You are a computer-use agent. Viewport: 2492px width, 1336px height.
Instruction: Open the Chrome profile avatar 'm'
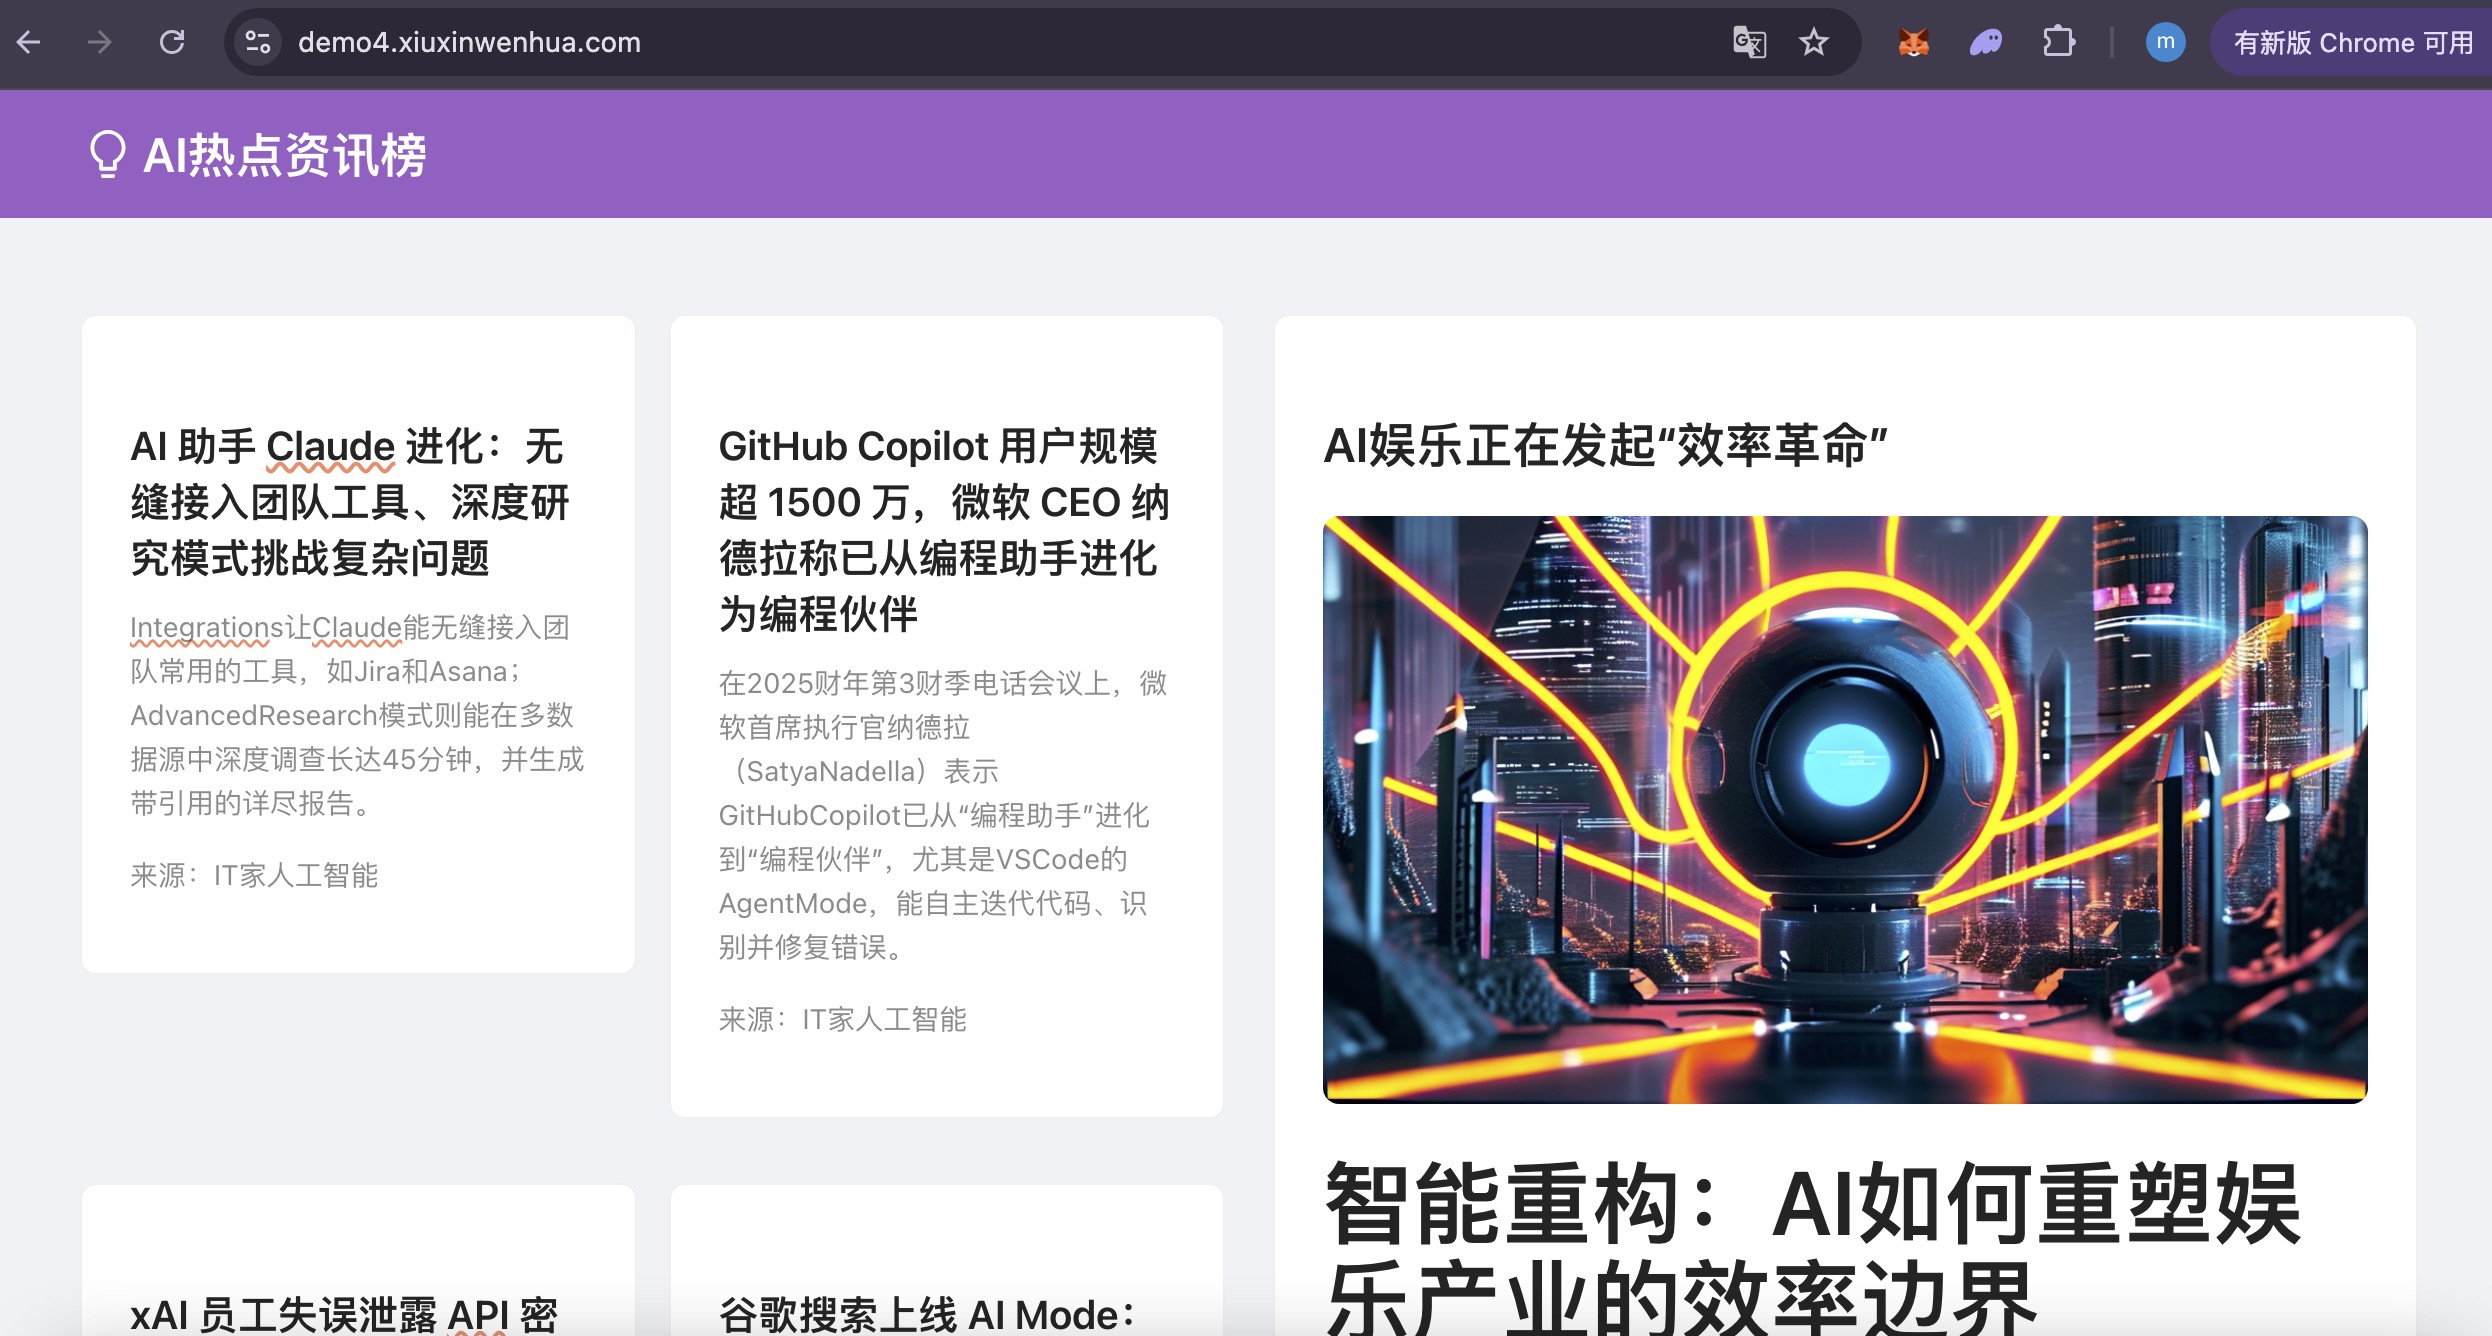coord(2165,42)
